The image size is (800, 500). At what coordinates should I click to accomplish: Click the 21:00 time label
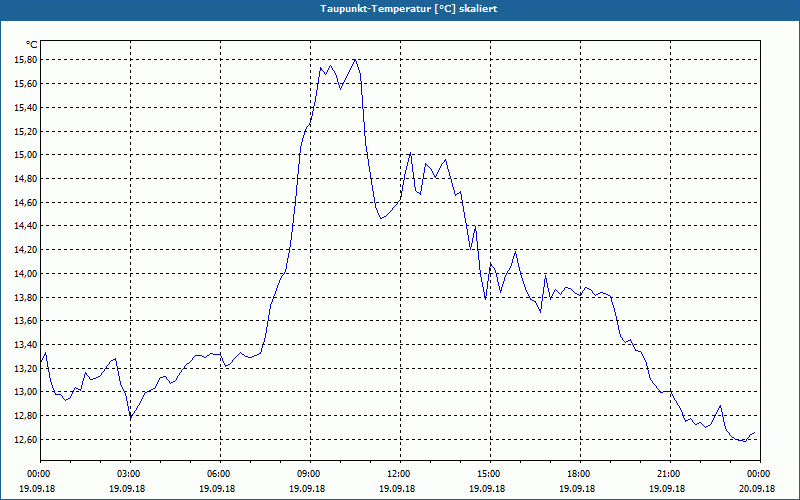(670, 474)
